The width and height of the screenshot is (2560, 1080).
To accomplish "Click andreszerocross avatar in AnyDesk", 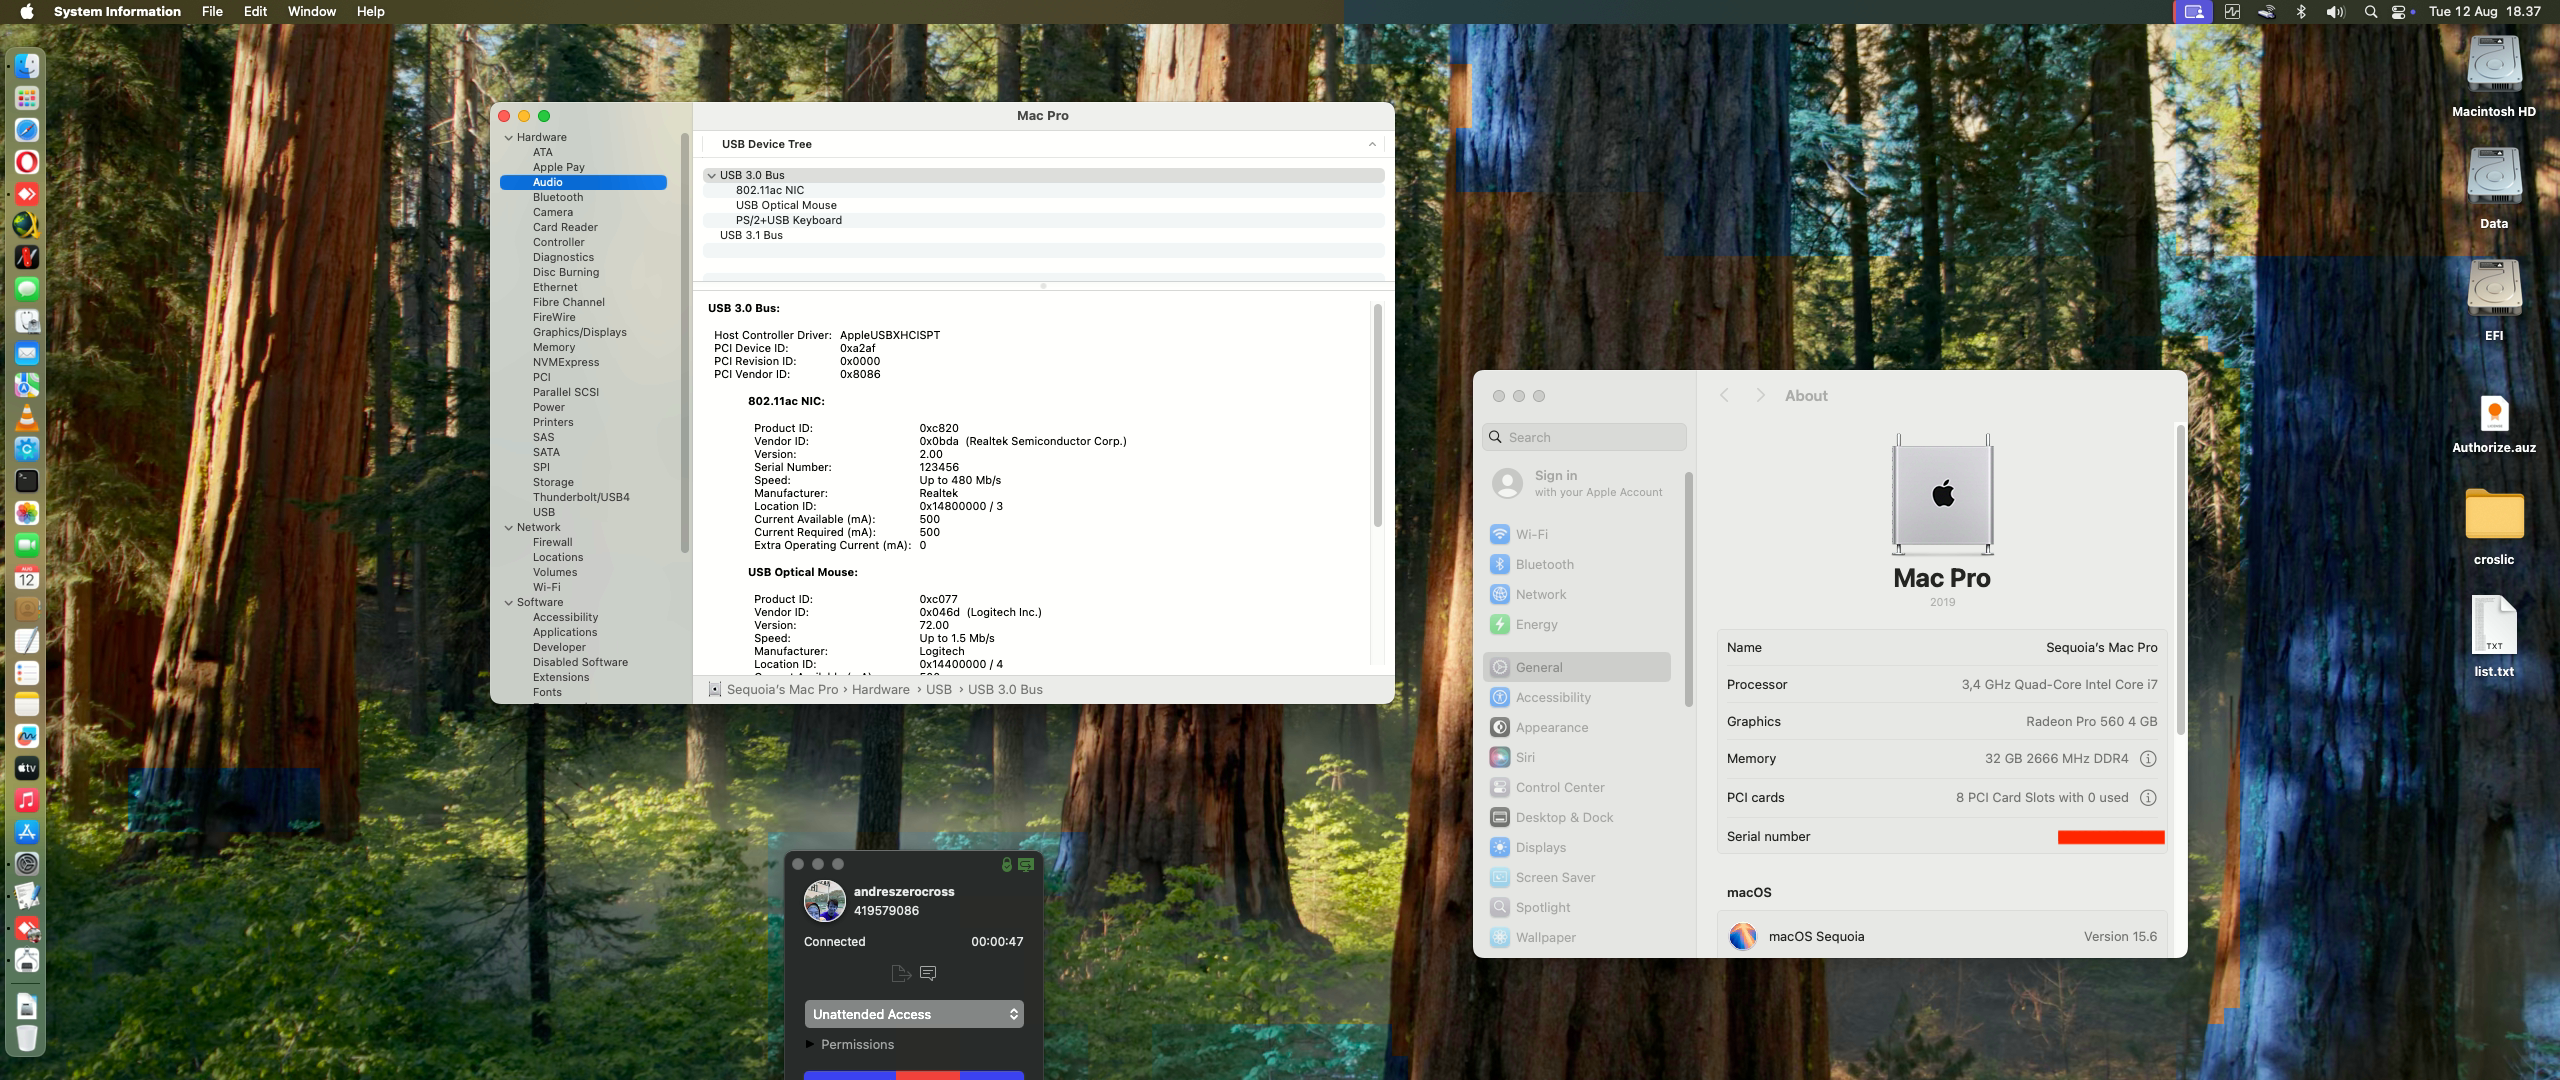I will tap(825, 901).
